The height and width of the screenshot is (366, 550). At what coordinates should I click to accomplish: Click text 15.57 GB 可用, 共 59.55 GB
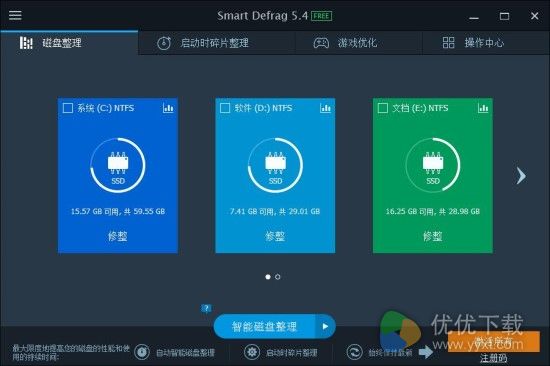pos(118,211)
